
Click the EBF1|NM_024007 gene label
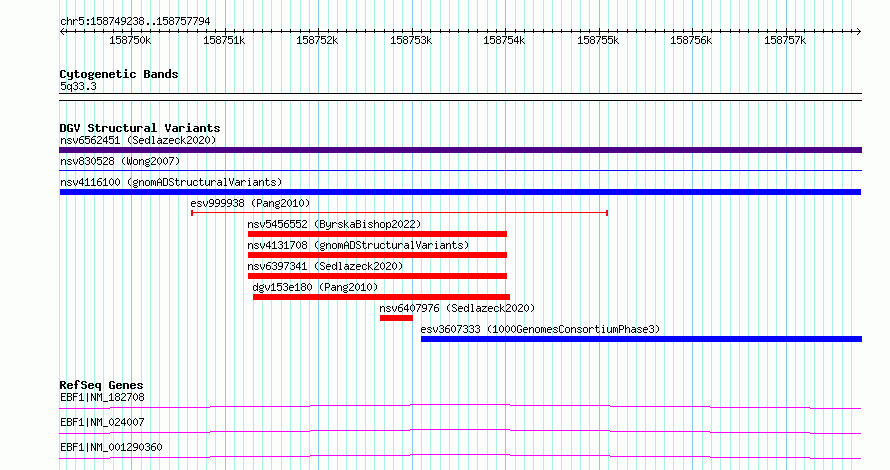[102, 422]
